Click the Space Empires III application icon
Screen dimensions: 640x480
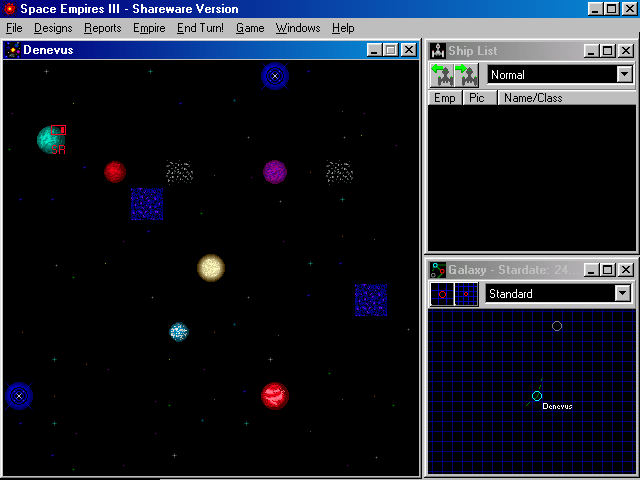9,9
